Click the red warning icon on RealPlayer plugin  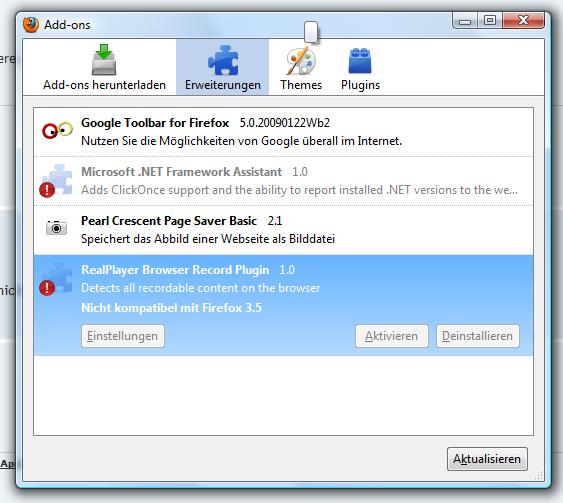point(47,288)
